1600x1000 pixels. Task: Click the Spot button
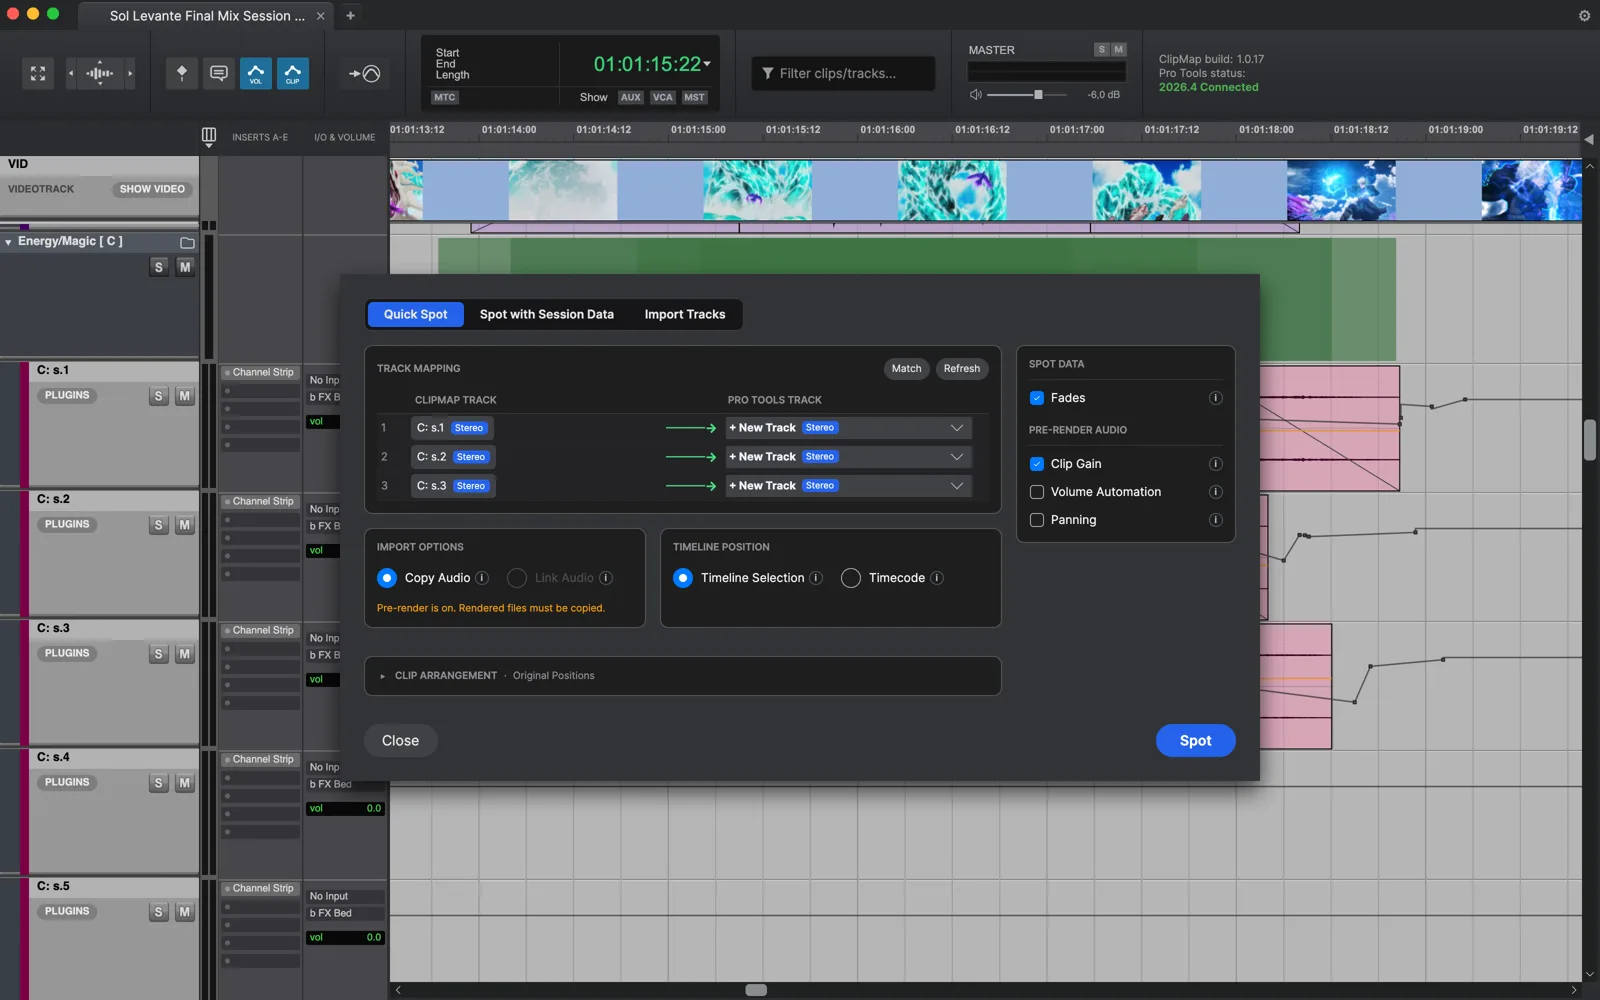coord(1195,741)
